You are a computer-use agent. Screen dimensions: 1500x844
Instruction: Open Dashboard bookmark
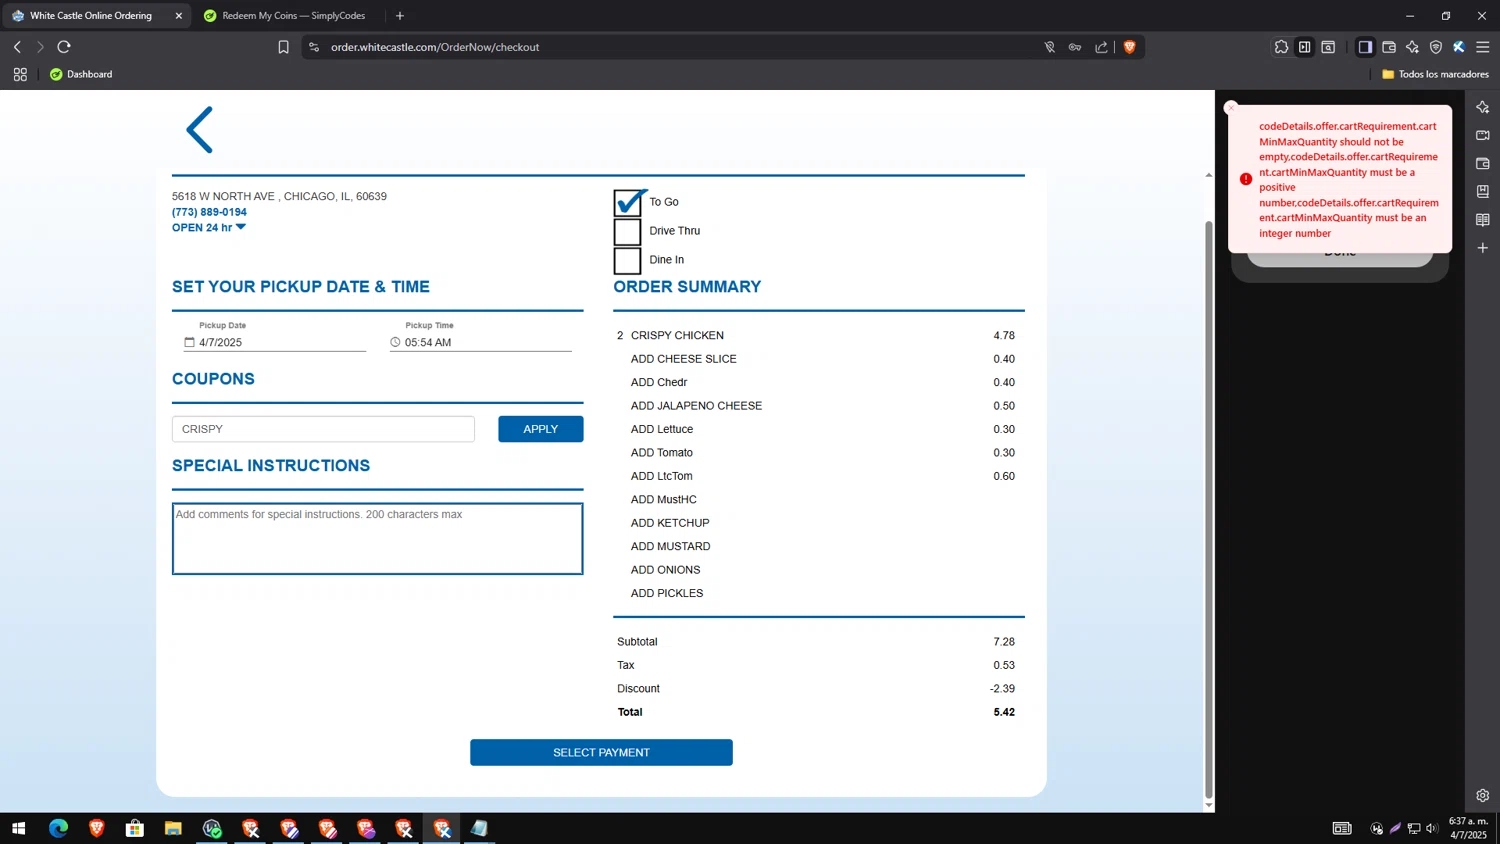(81, 74)
